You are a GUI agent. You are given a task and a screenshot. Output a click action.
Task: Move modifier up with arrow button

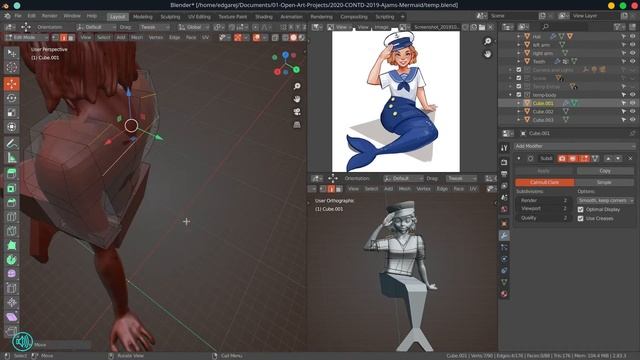click(x=608, y=158)
